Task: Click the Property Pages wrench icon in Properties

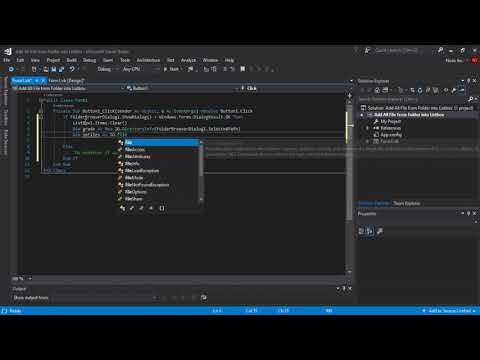Action: 380,231
